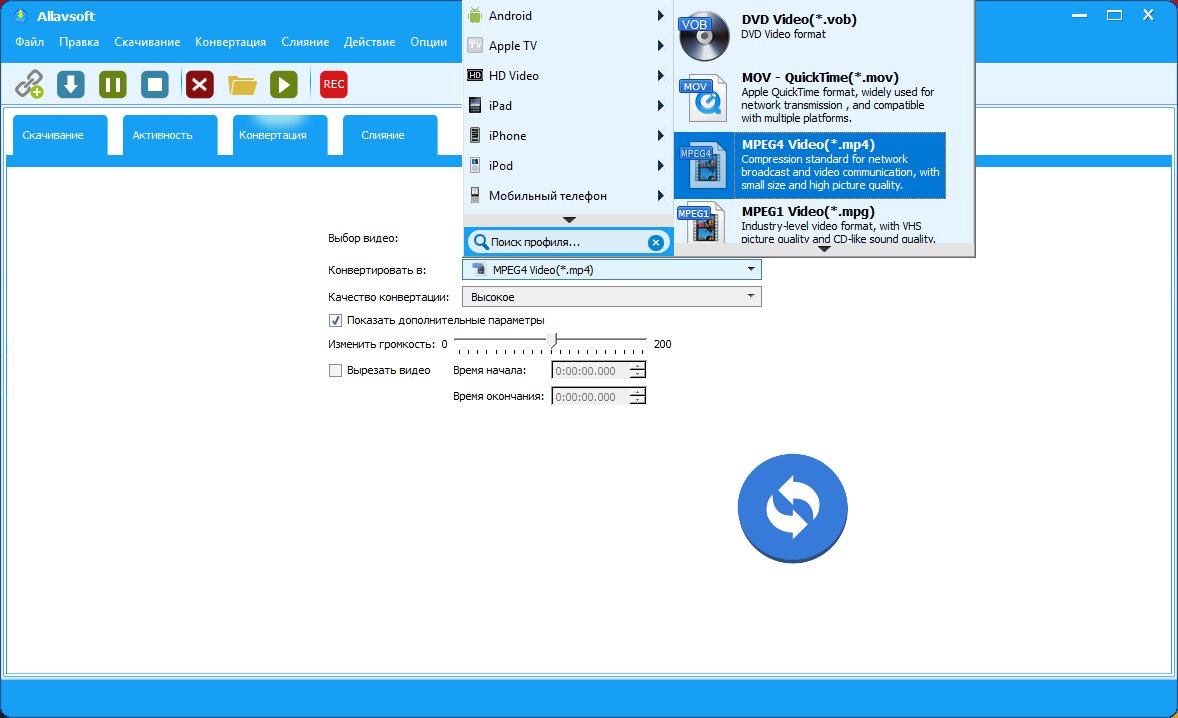Click the paste URL link icon
The width and height of the screenshot is (1178, 718).
(29, 85)
